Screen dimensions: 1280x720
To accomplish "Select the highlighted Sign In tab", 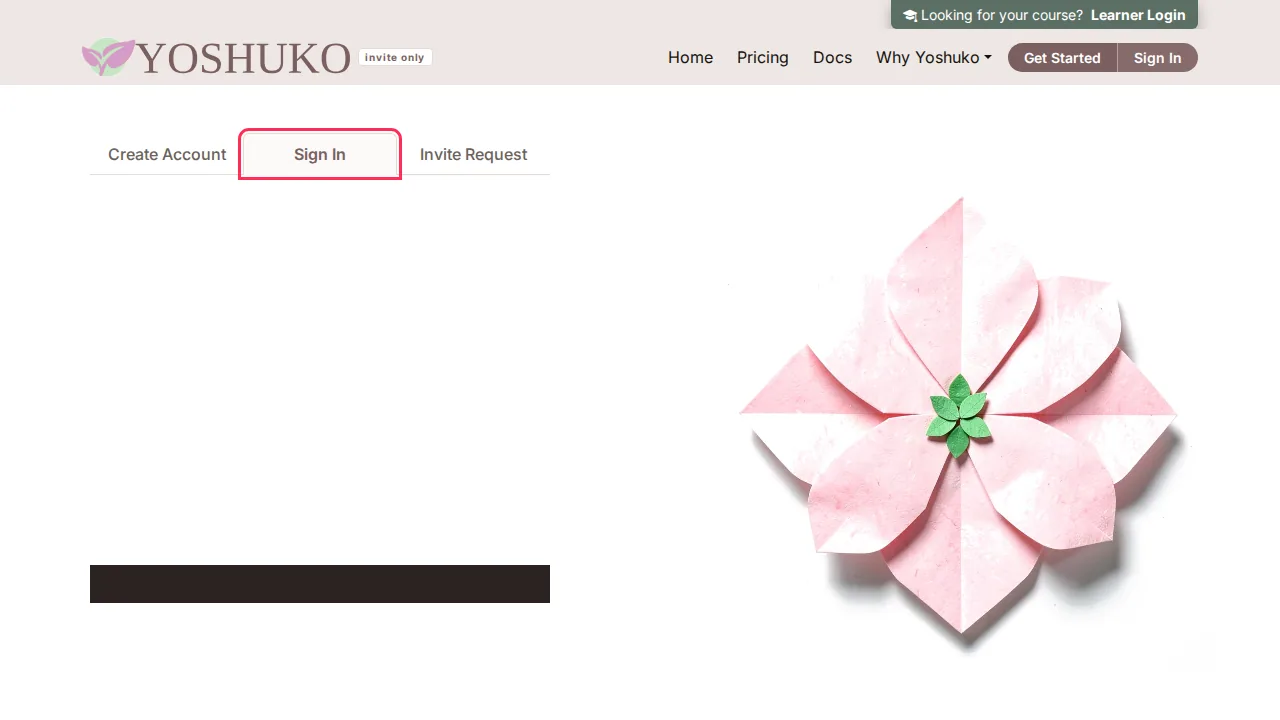I will (320, 154).
